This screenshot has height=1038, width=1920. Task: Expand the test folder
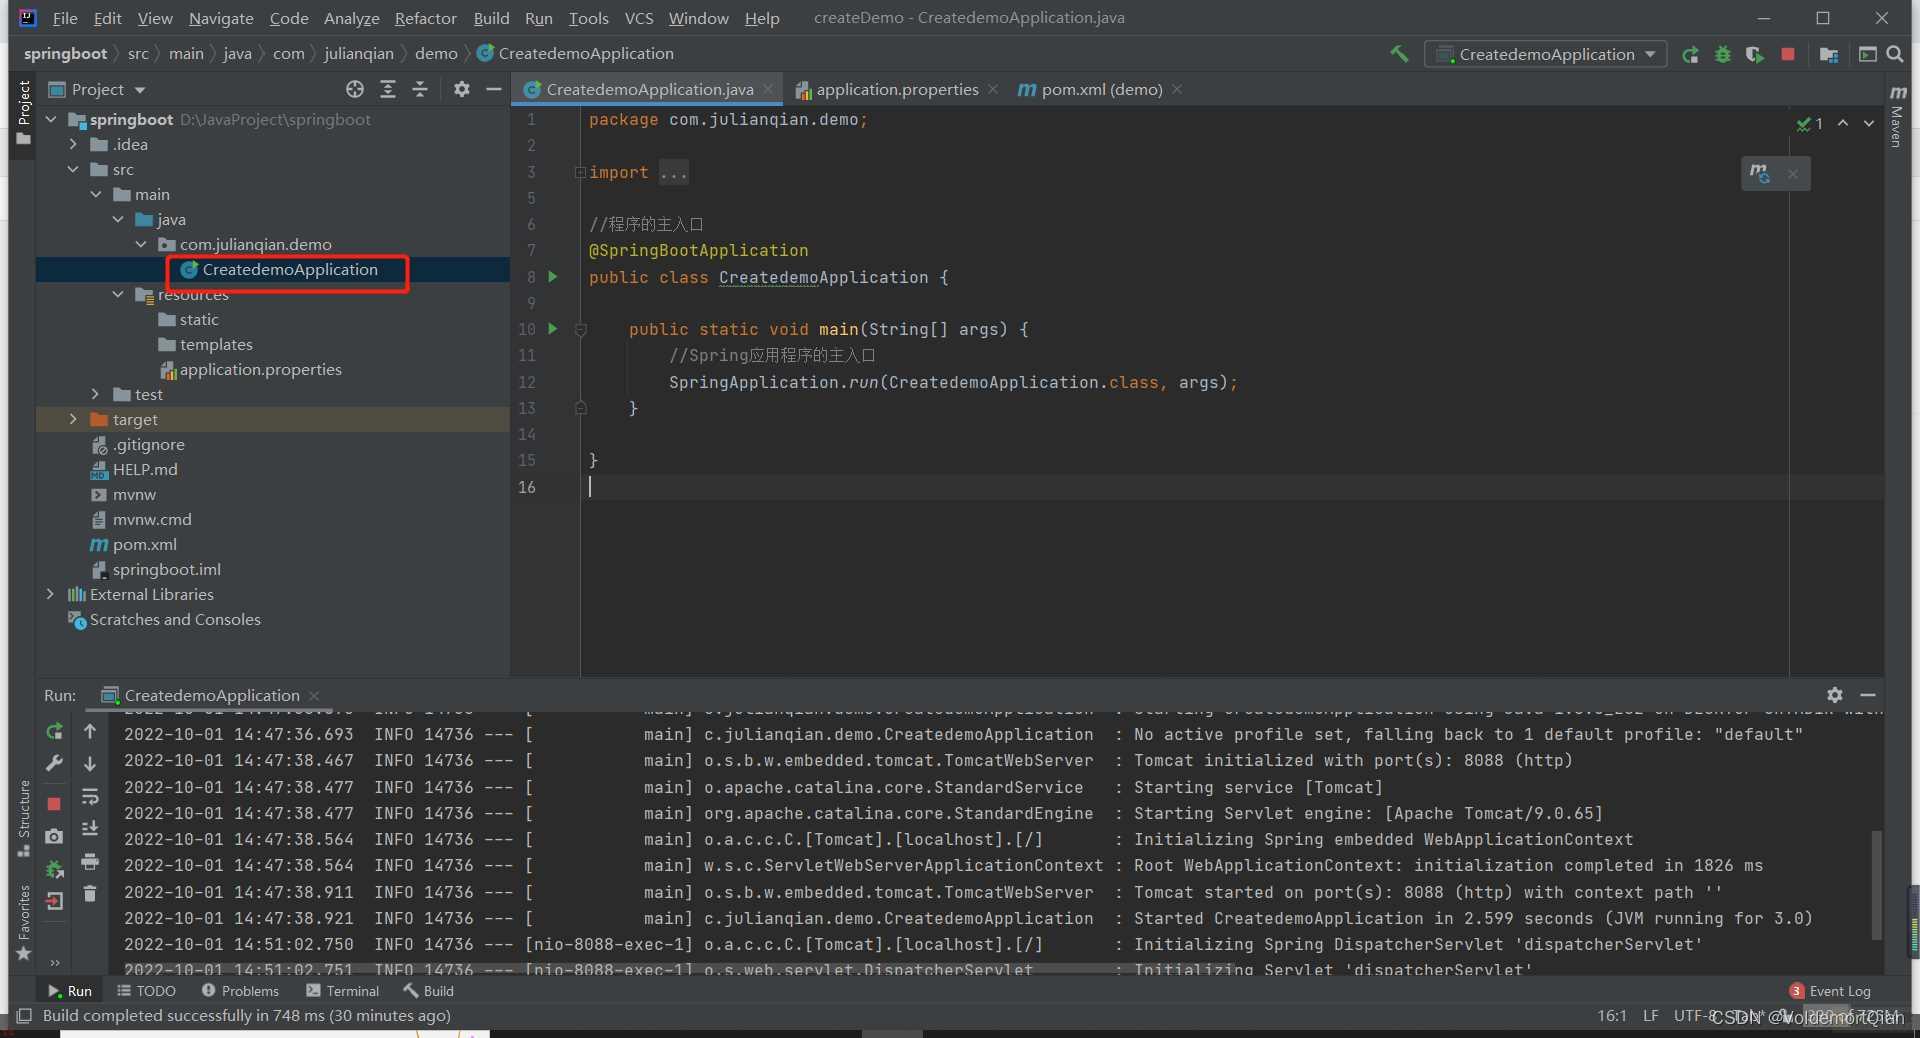click(x=96, y=394)
